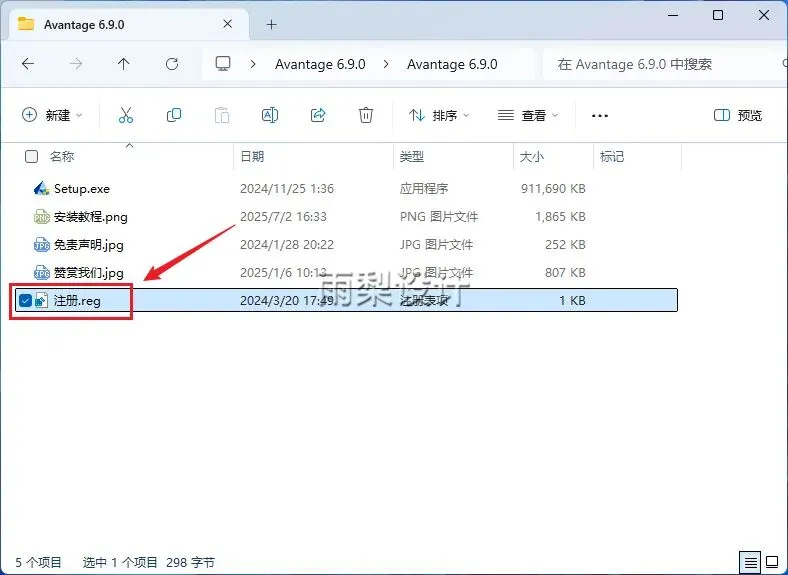Open the 新建 dropdown
Screen dimensions: 788x575
pos(52,115)
